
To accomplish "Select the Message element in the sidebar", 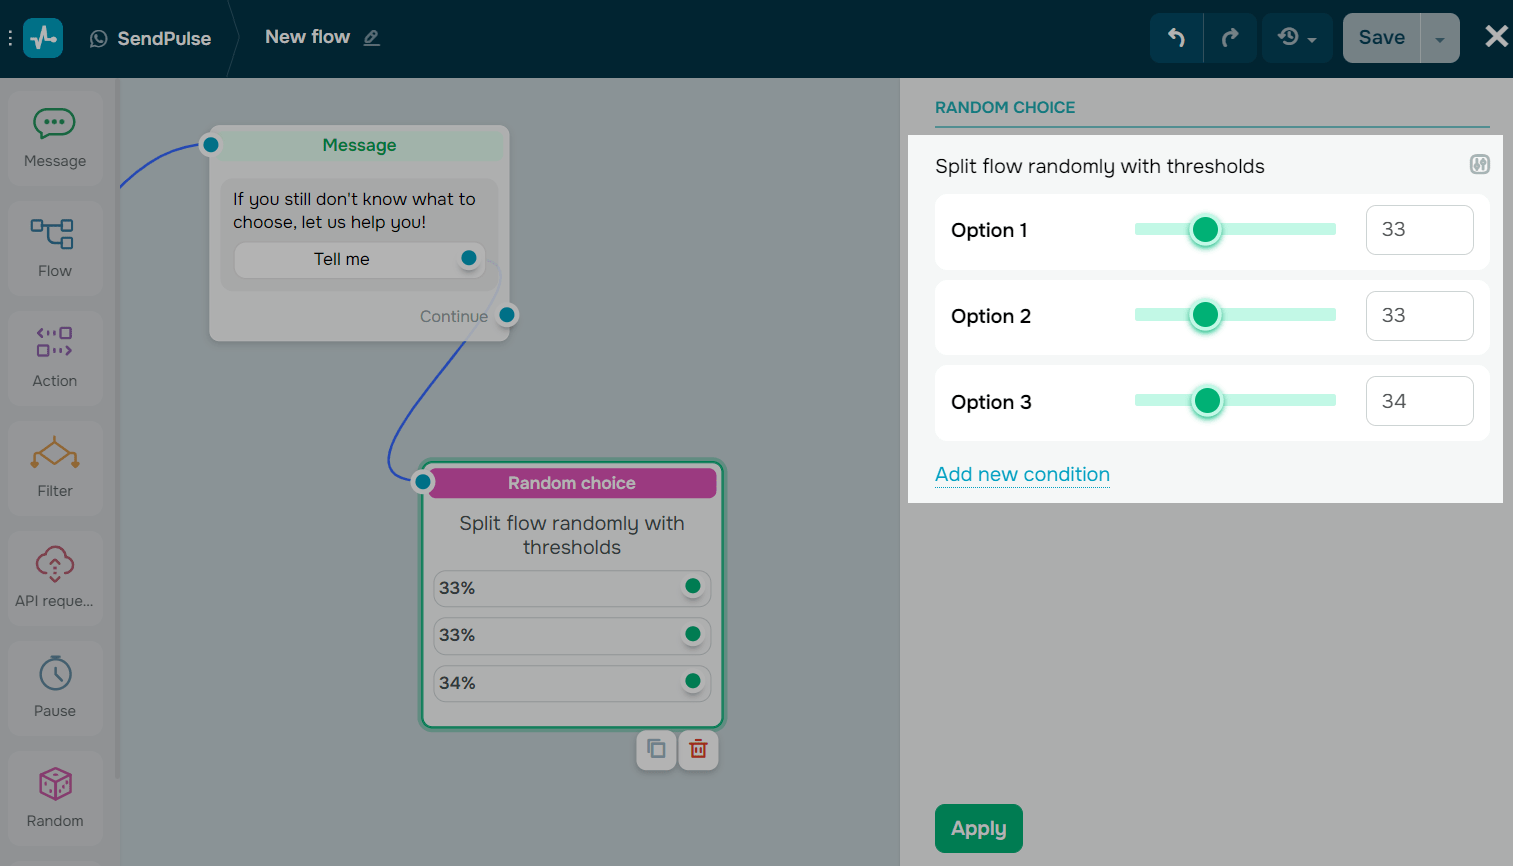I will click(54, 138).
